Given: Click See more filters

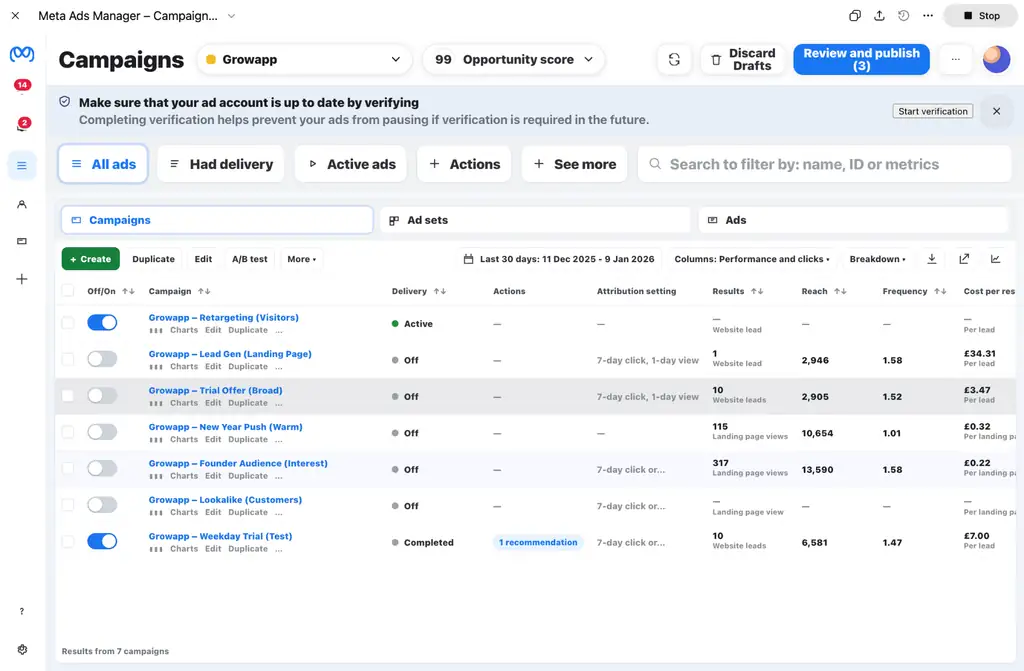Looking at the screenshot, I should pyautogui.click(x=575, y=164).
